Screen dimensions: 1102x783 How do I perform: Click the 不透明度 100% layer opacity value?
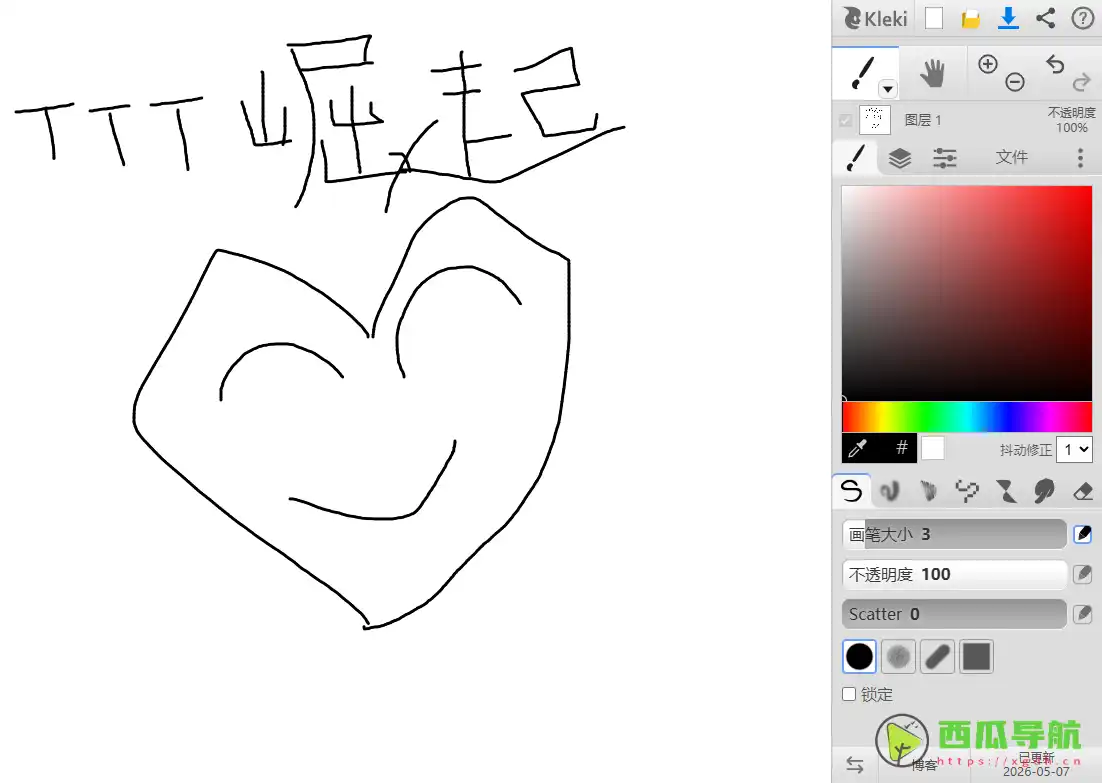tap(1071, 120)
